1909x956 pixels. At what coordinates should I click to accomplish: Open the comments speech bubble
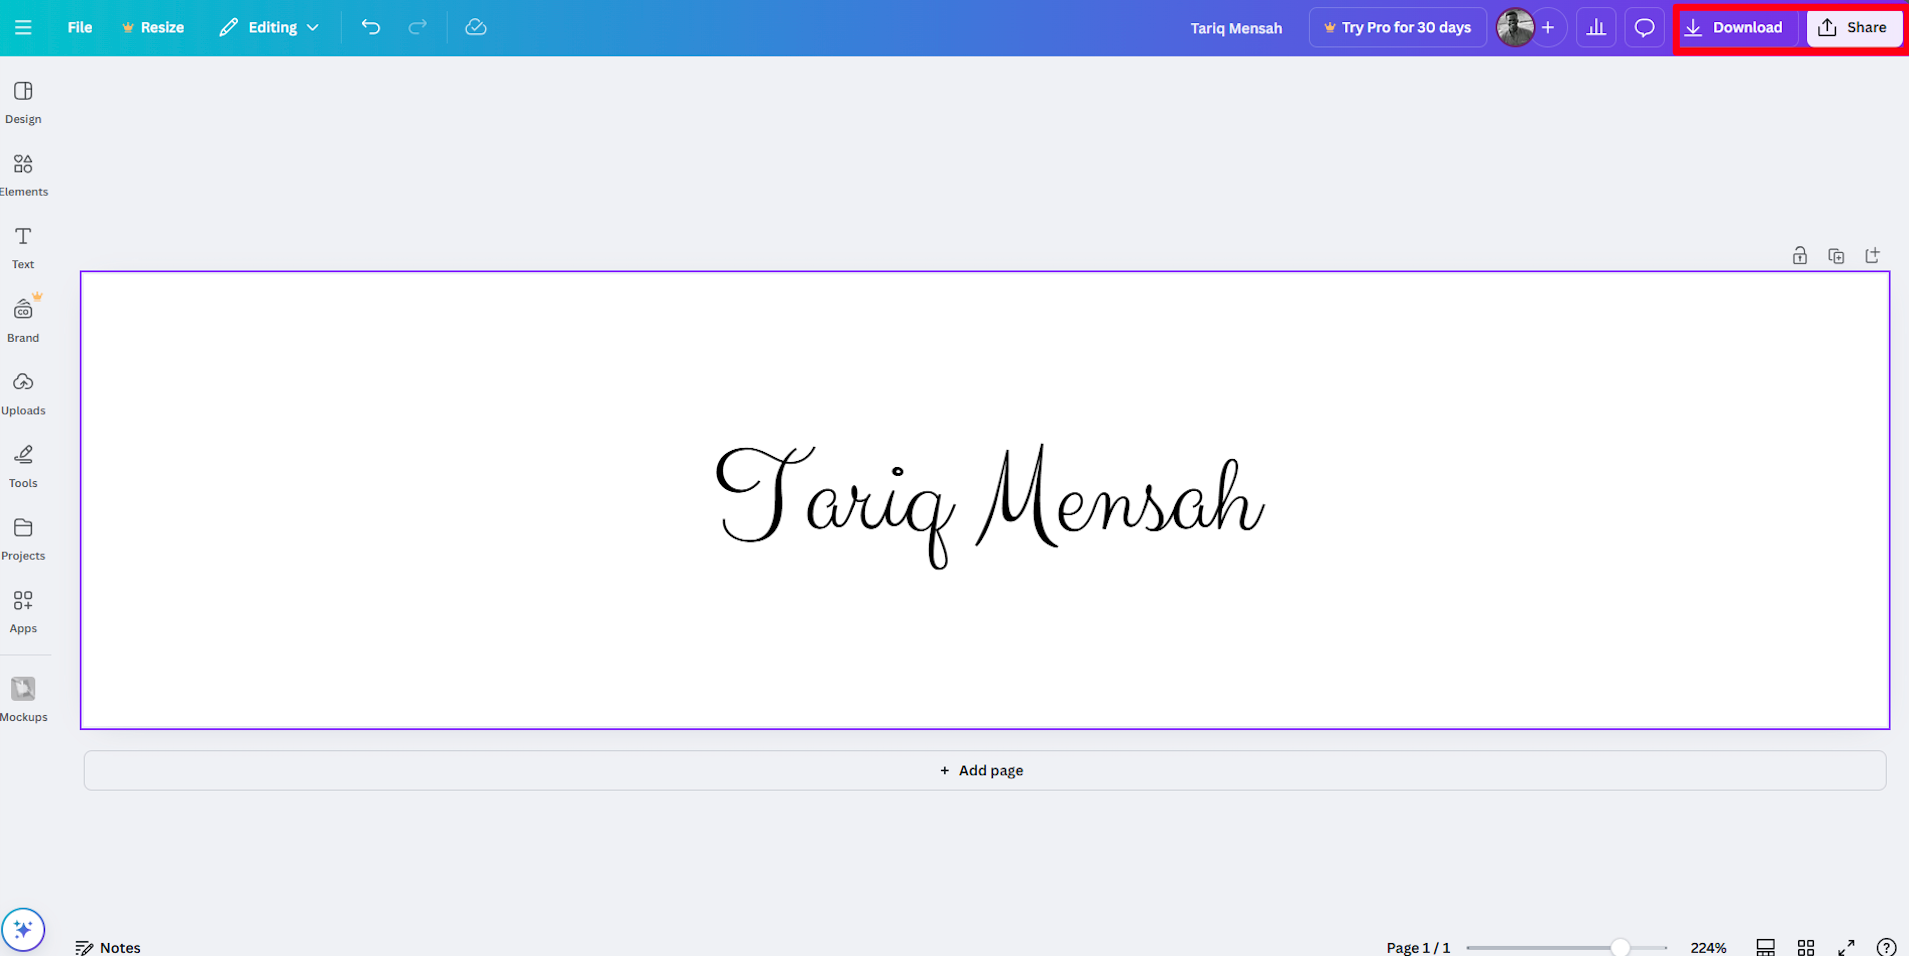click(1644, 27)
